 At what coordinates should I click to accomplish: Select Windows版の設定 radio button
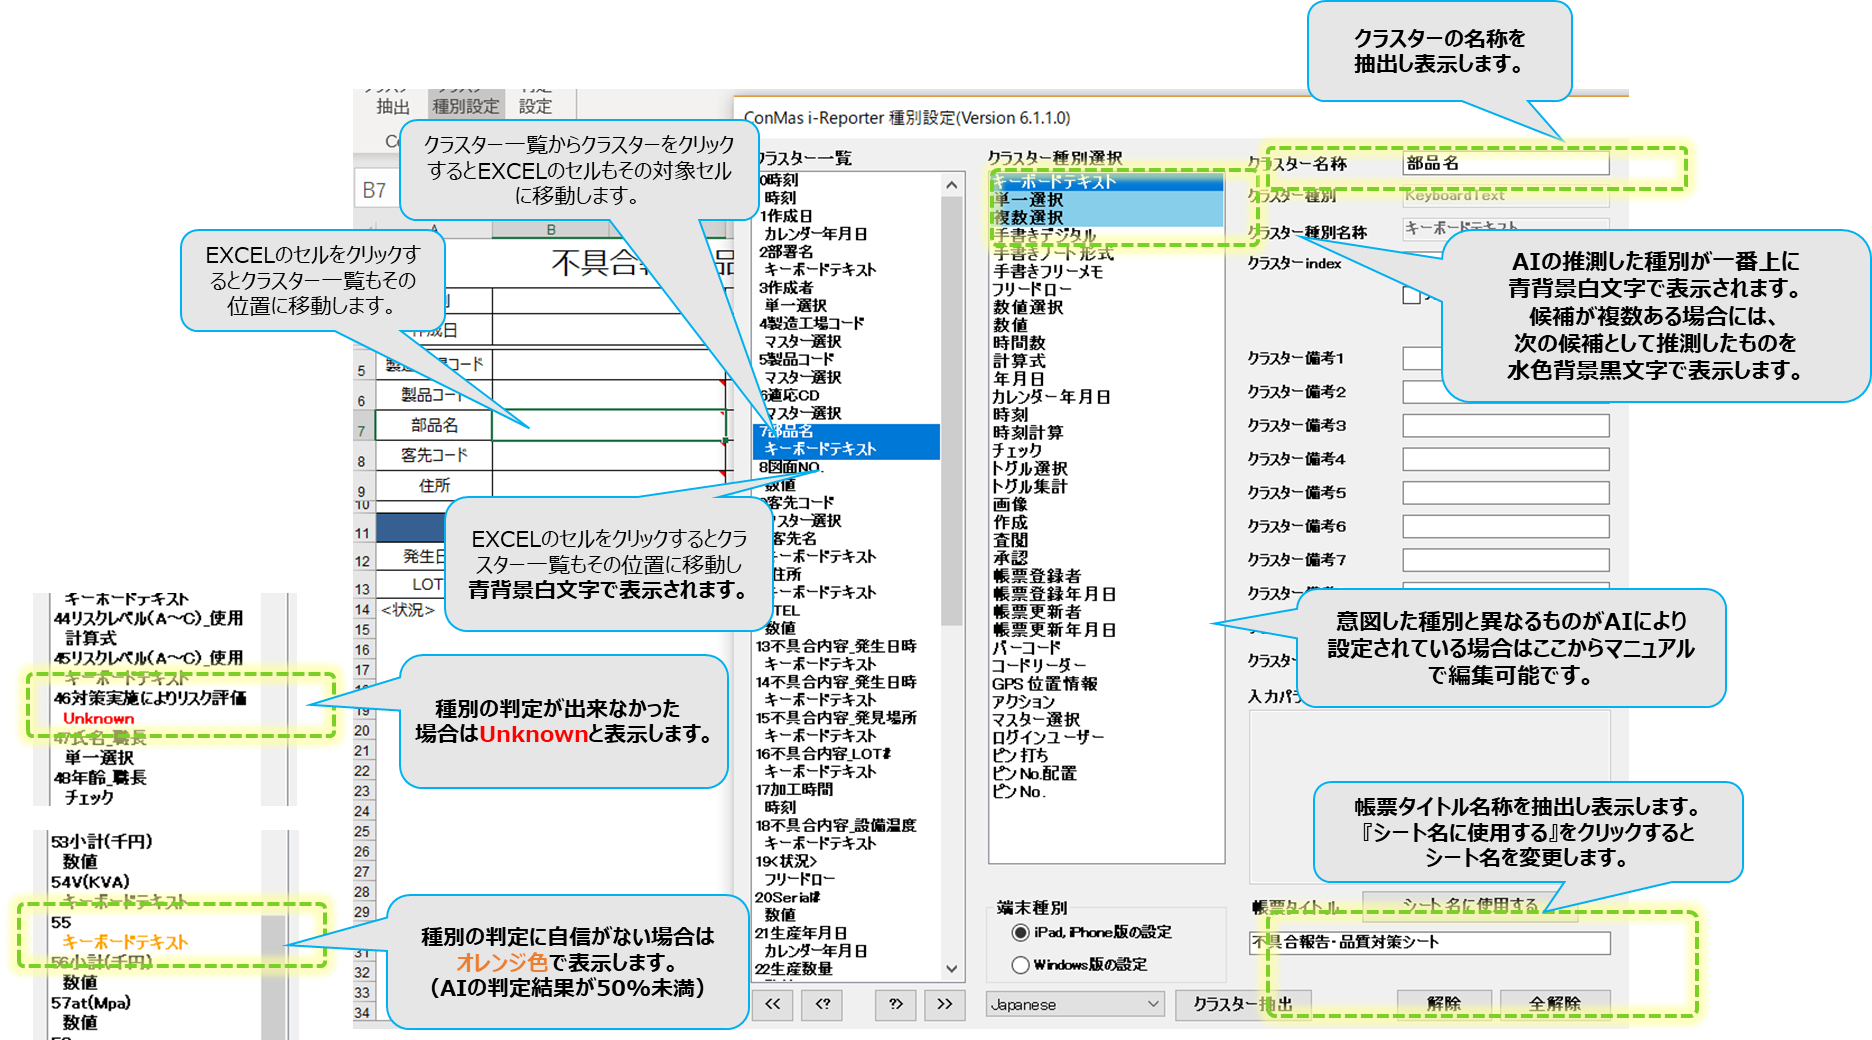pos(1021,965)
